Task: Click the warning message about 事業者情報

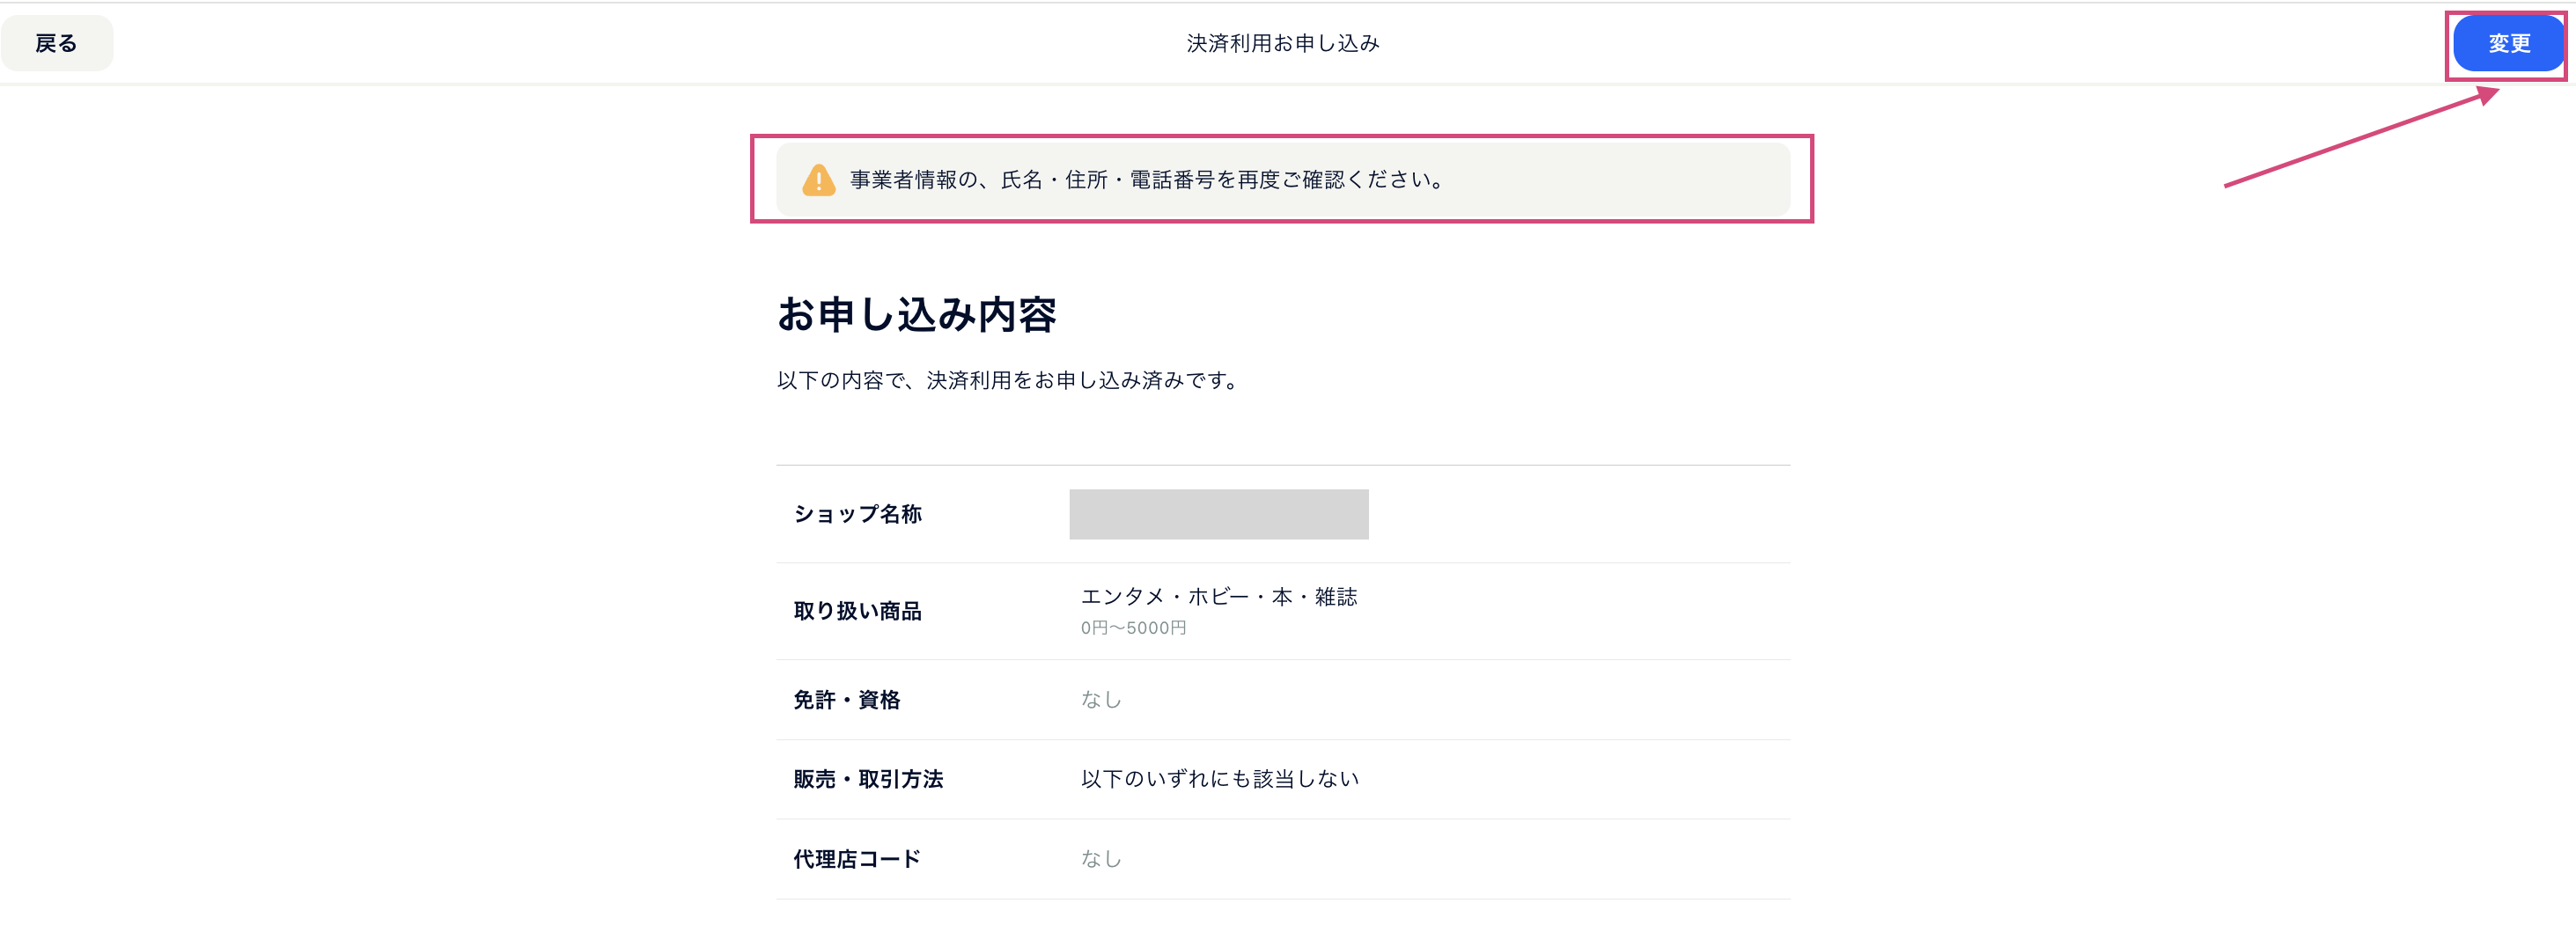Action: tap(1147, 180)
